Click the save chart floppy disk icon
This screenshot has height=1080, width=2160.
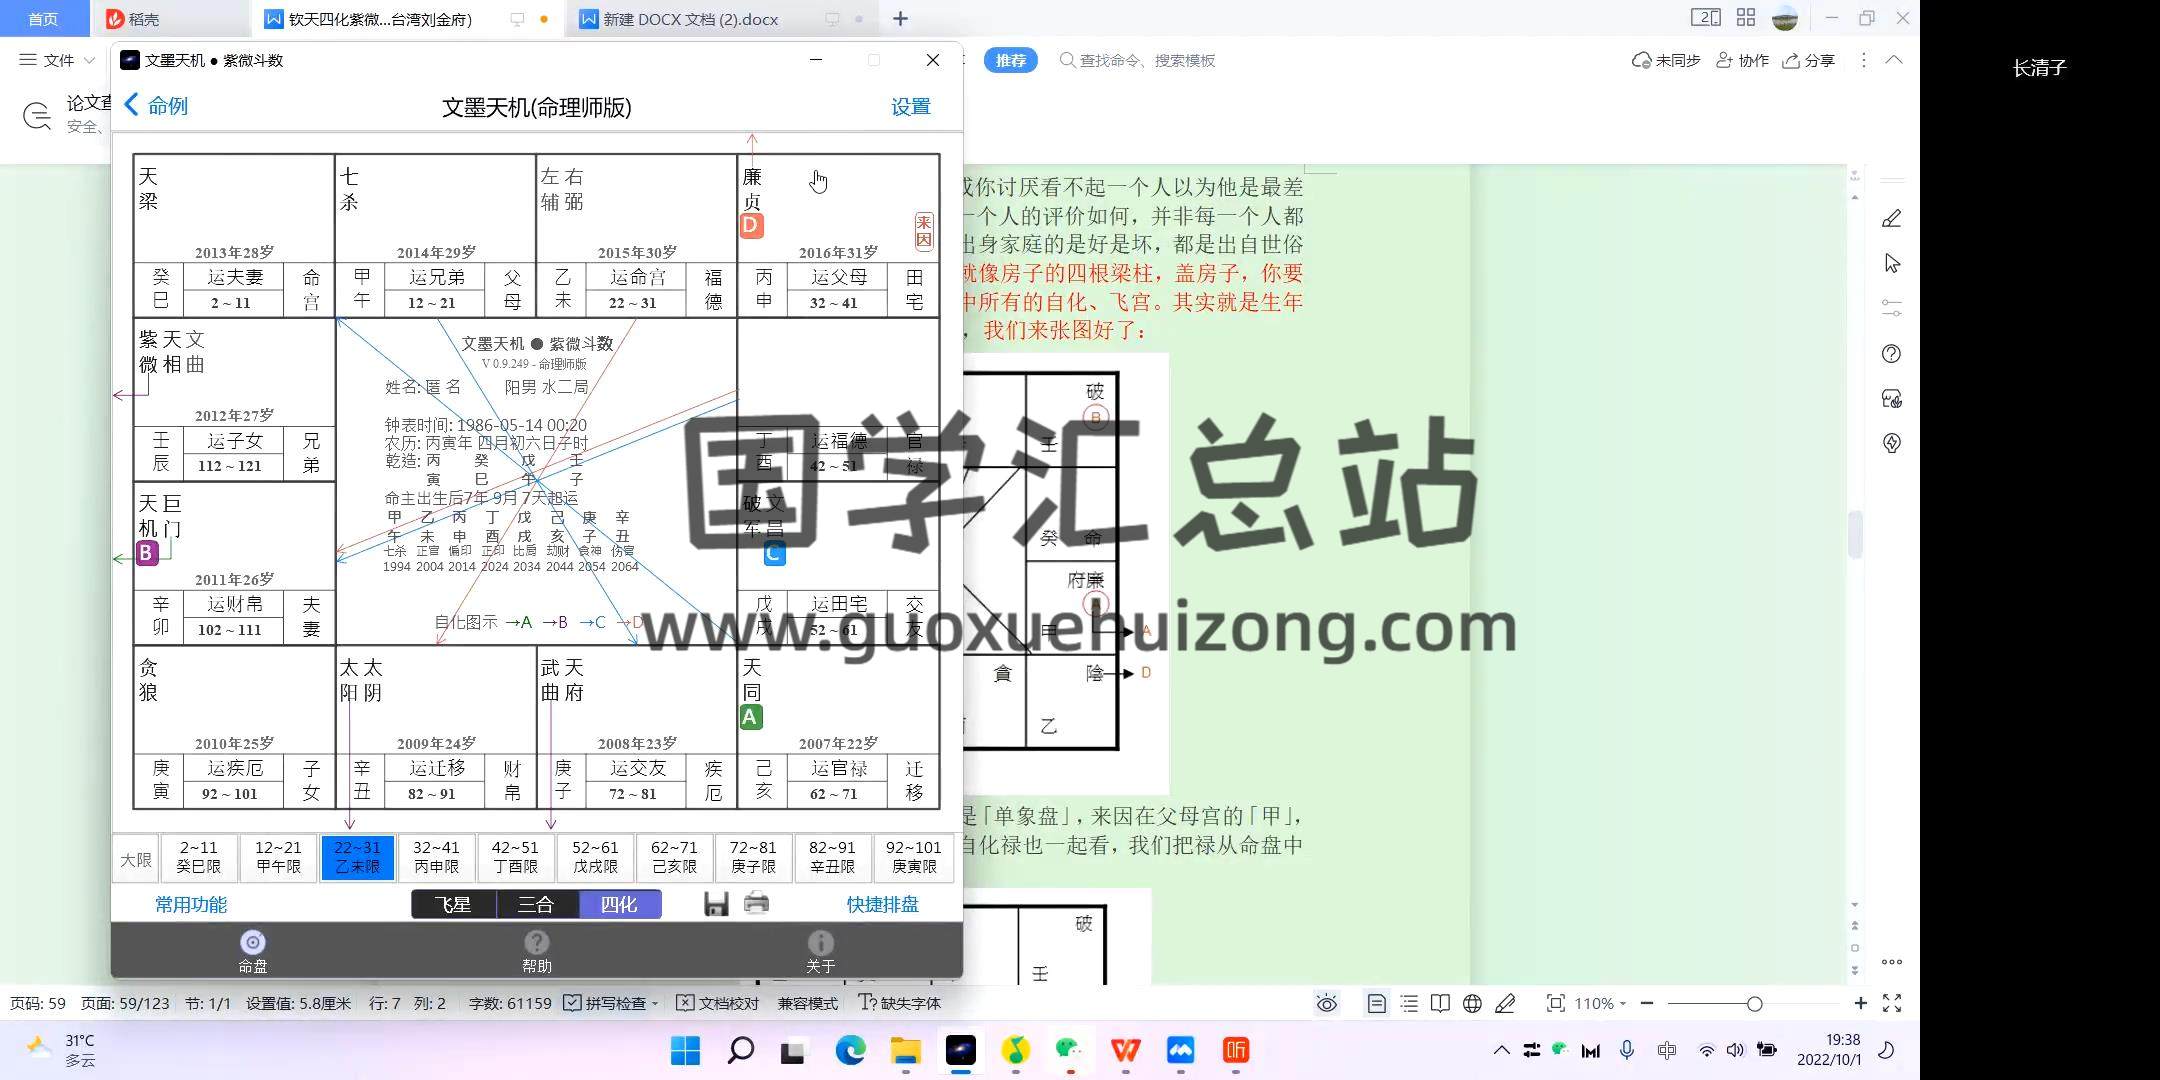(715, 904)
